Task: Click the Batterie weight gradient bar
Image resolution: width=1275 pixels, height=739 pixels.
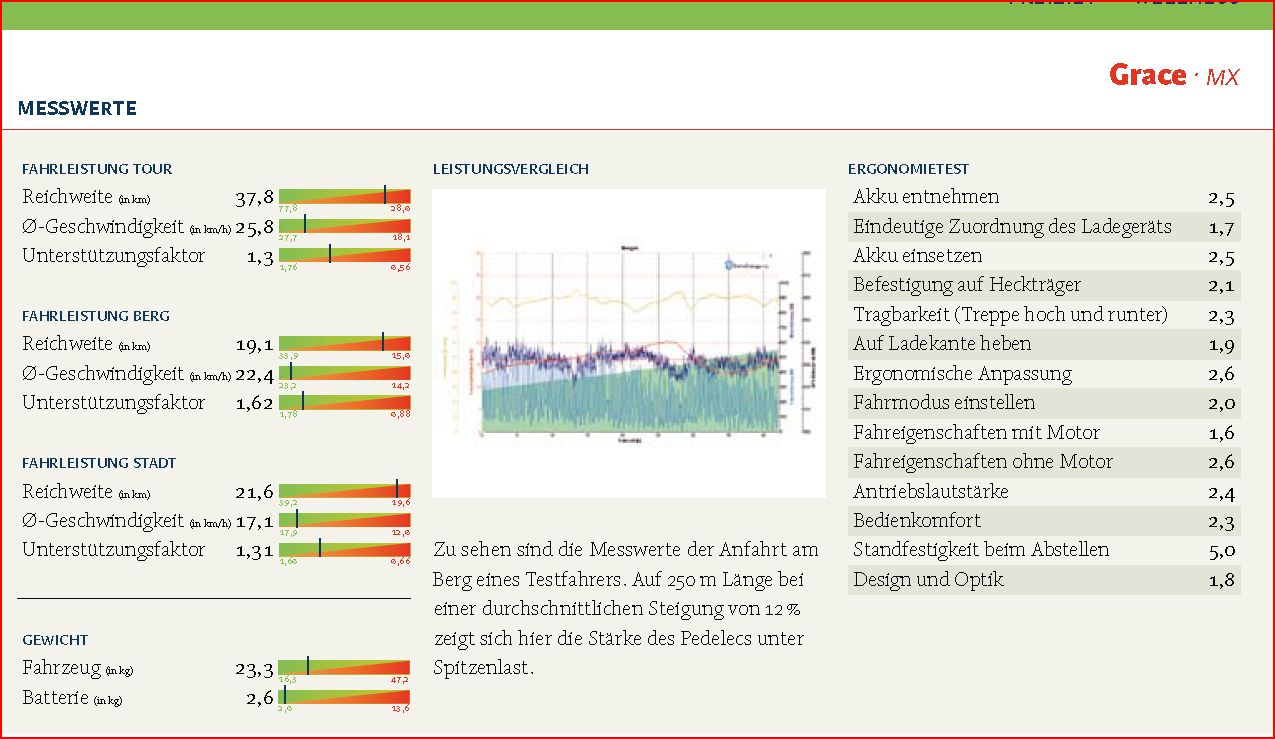Action: point(345,697)
